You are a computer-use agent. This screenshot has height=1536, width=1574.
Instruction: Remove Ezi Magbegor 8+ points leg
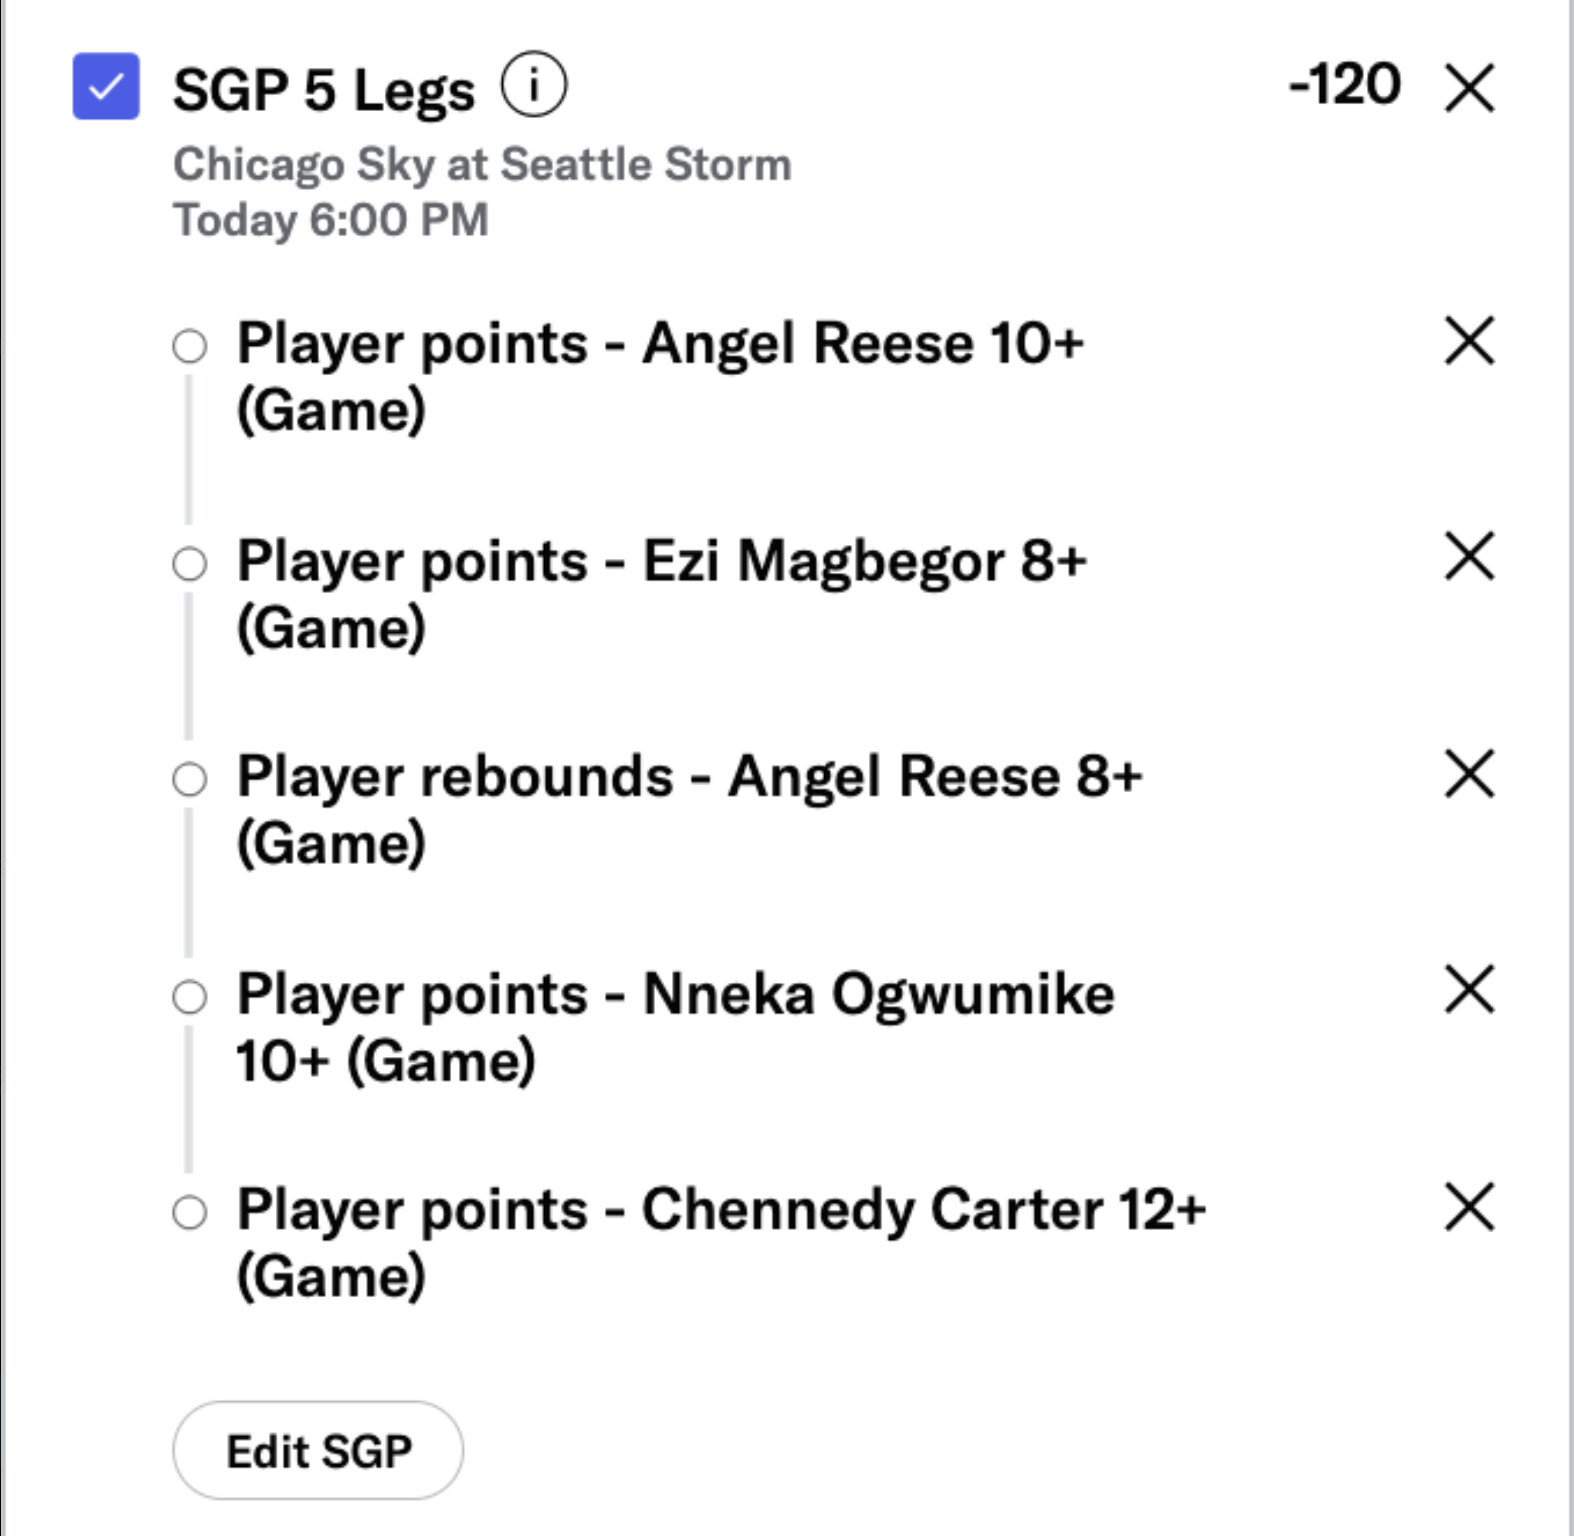tap(1469, 556)
